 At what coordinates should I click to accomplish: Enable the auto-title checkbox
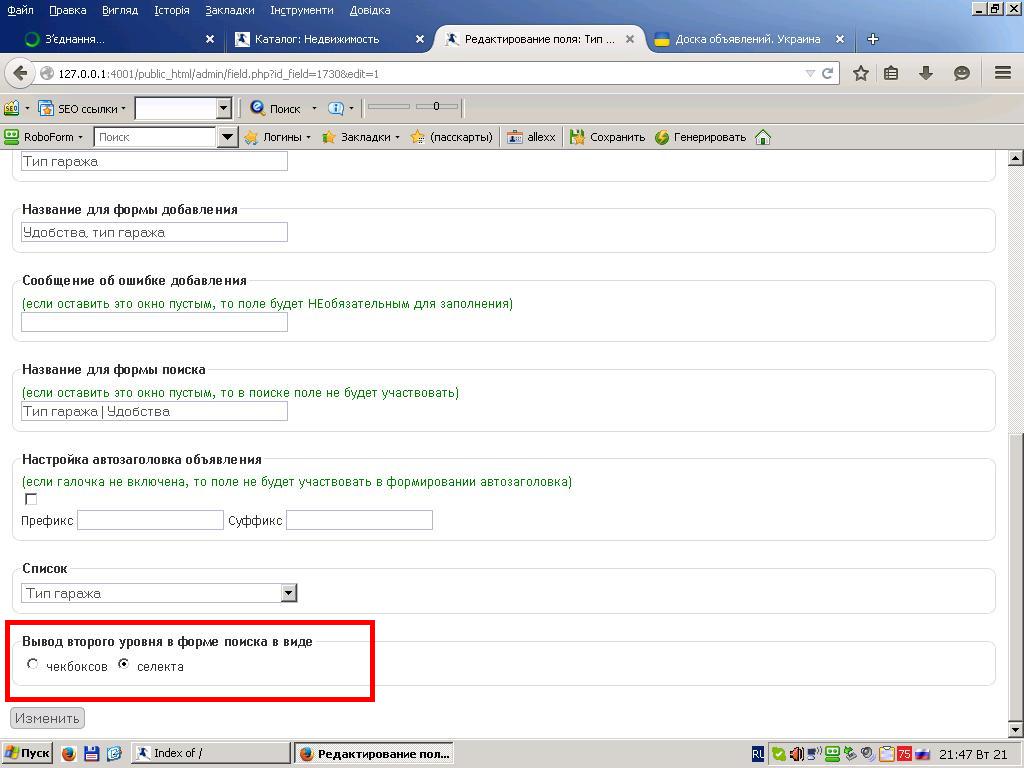coord(31,499)
